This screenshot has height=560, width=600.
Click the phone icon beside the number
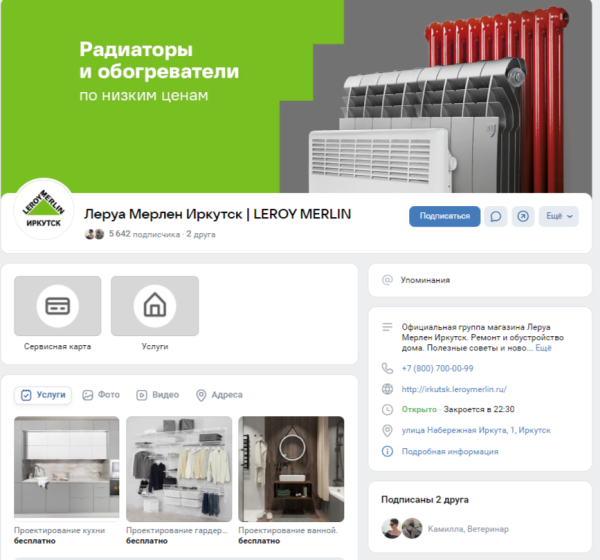(387, 368)
